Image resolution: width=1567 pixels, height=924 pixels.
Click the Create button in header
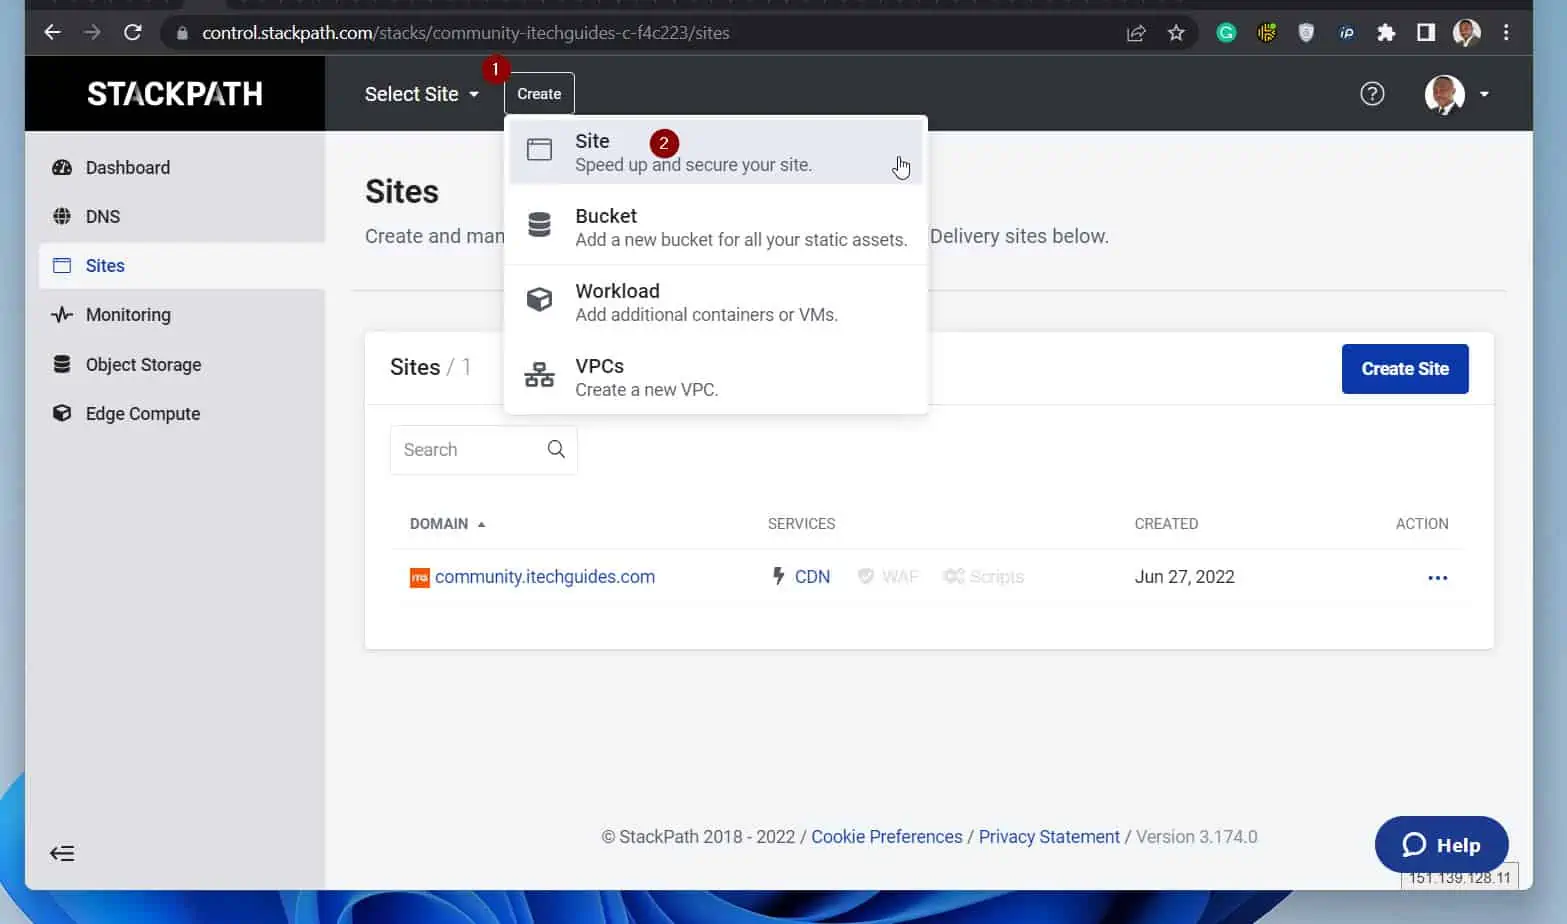pyautogui.click(x=539, y=94)
